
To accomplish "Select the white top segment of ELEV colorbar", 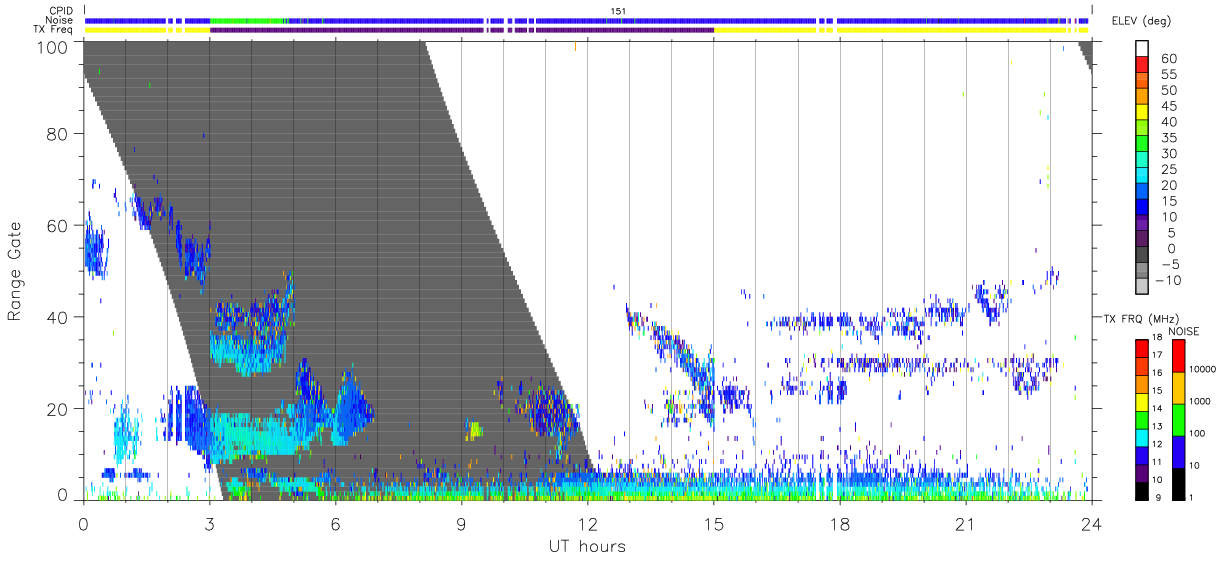I will [x=1142, y=49].
